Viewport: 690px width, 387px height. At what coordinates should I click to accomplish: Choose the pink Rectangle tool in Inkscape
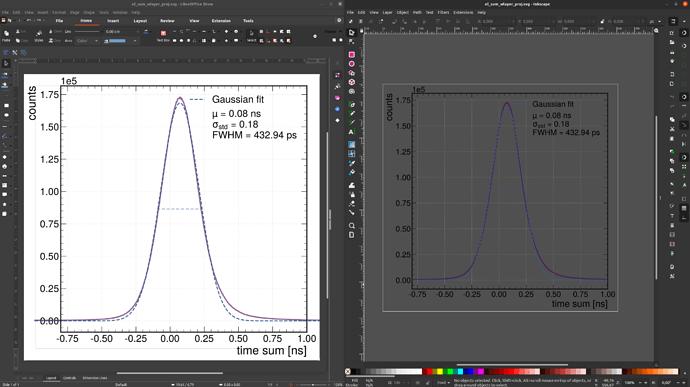352,55
